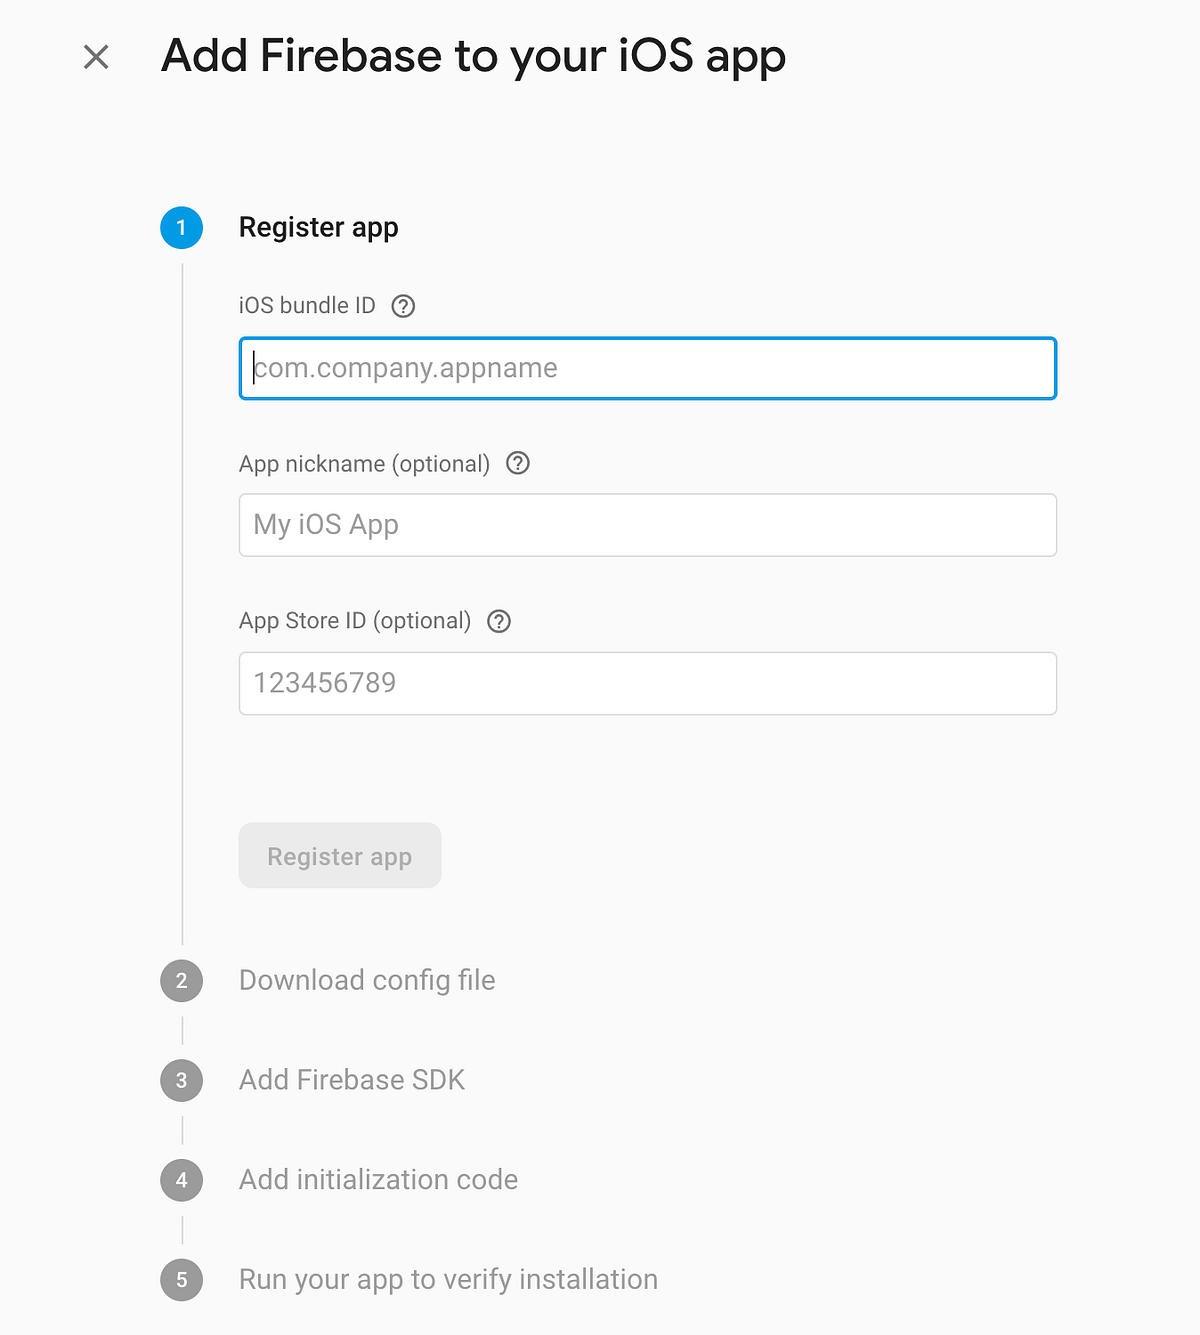This screenshot has width=1200, height=1335.
Task: Click the step 4 numbered circle
Action: pyautogui.click(x=181, y=1180)
